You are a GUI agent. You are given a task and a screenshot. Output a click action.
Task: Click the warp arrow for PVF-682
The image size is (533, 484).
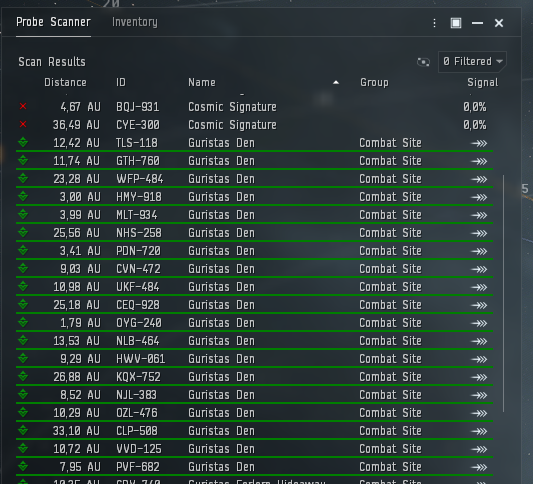[479, 467]
